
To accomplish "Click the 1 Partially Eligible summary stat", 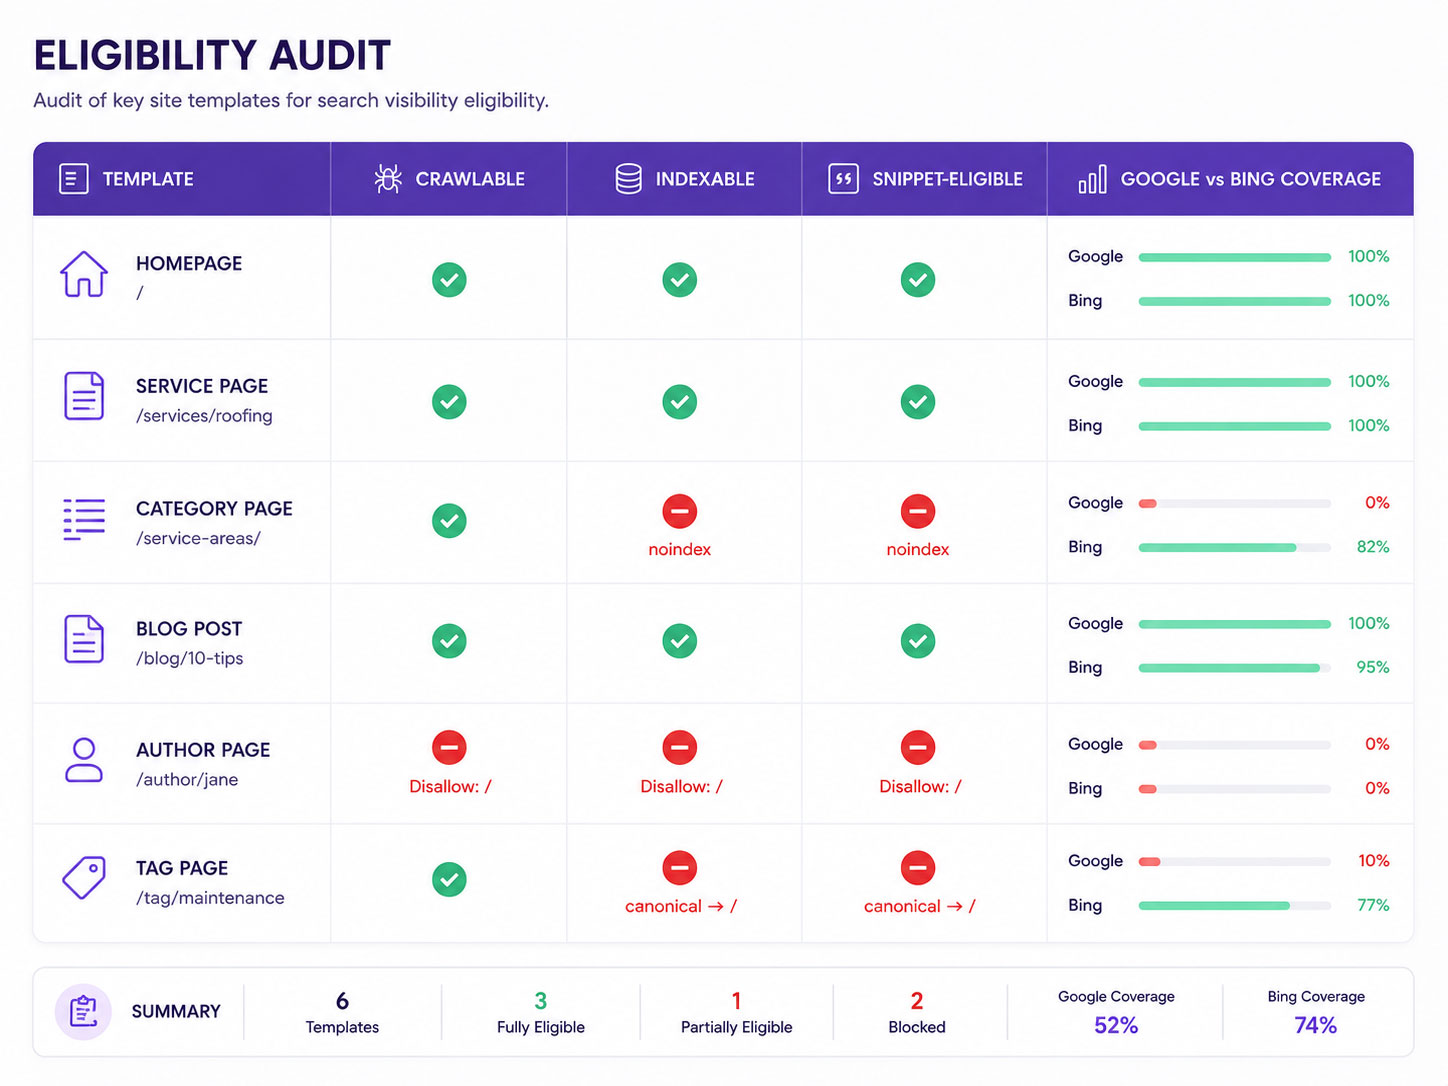I will pos(737,1013).
